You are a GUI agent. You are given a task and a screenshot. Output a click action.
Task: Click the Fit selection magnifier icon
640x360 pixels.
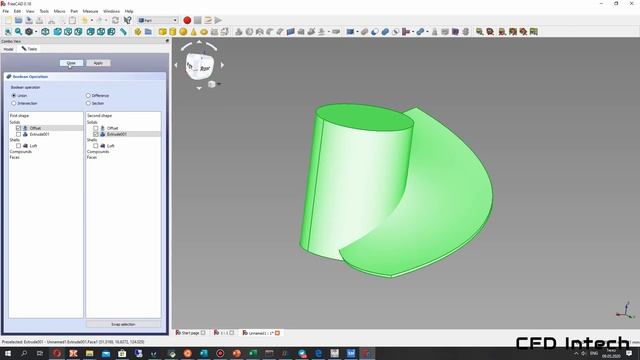[18, 32]
